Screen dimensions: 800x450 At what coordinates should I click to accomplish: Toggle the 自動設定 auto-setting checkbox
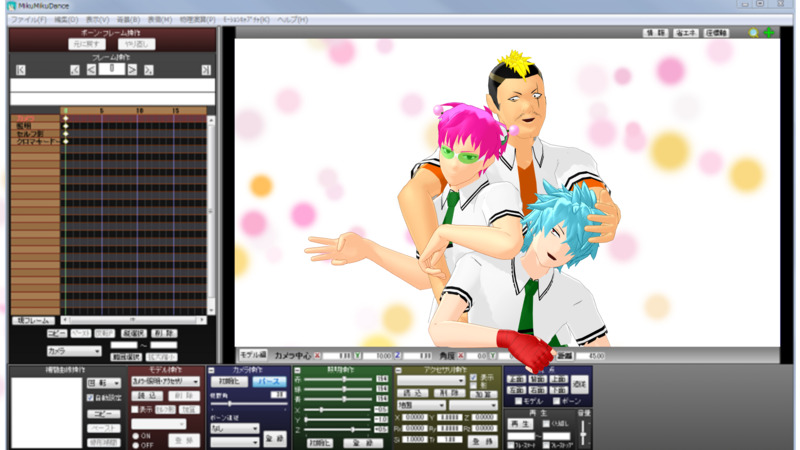point(90,397)
